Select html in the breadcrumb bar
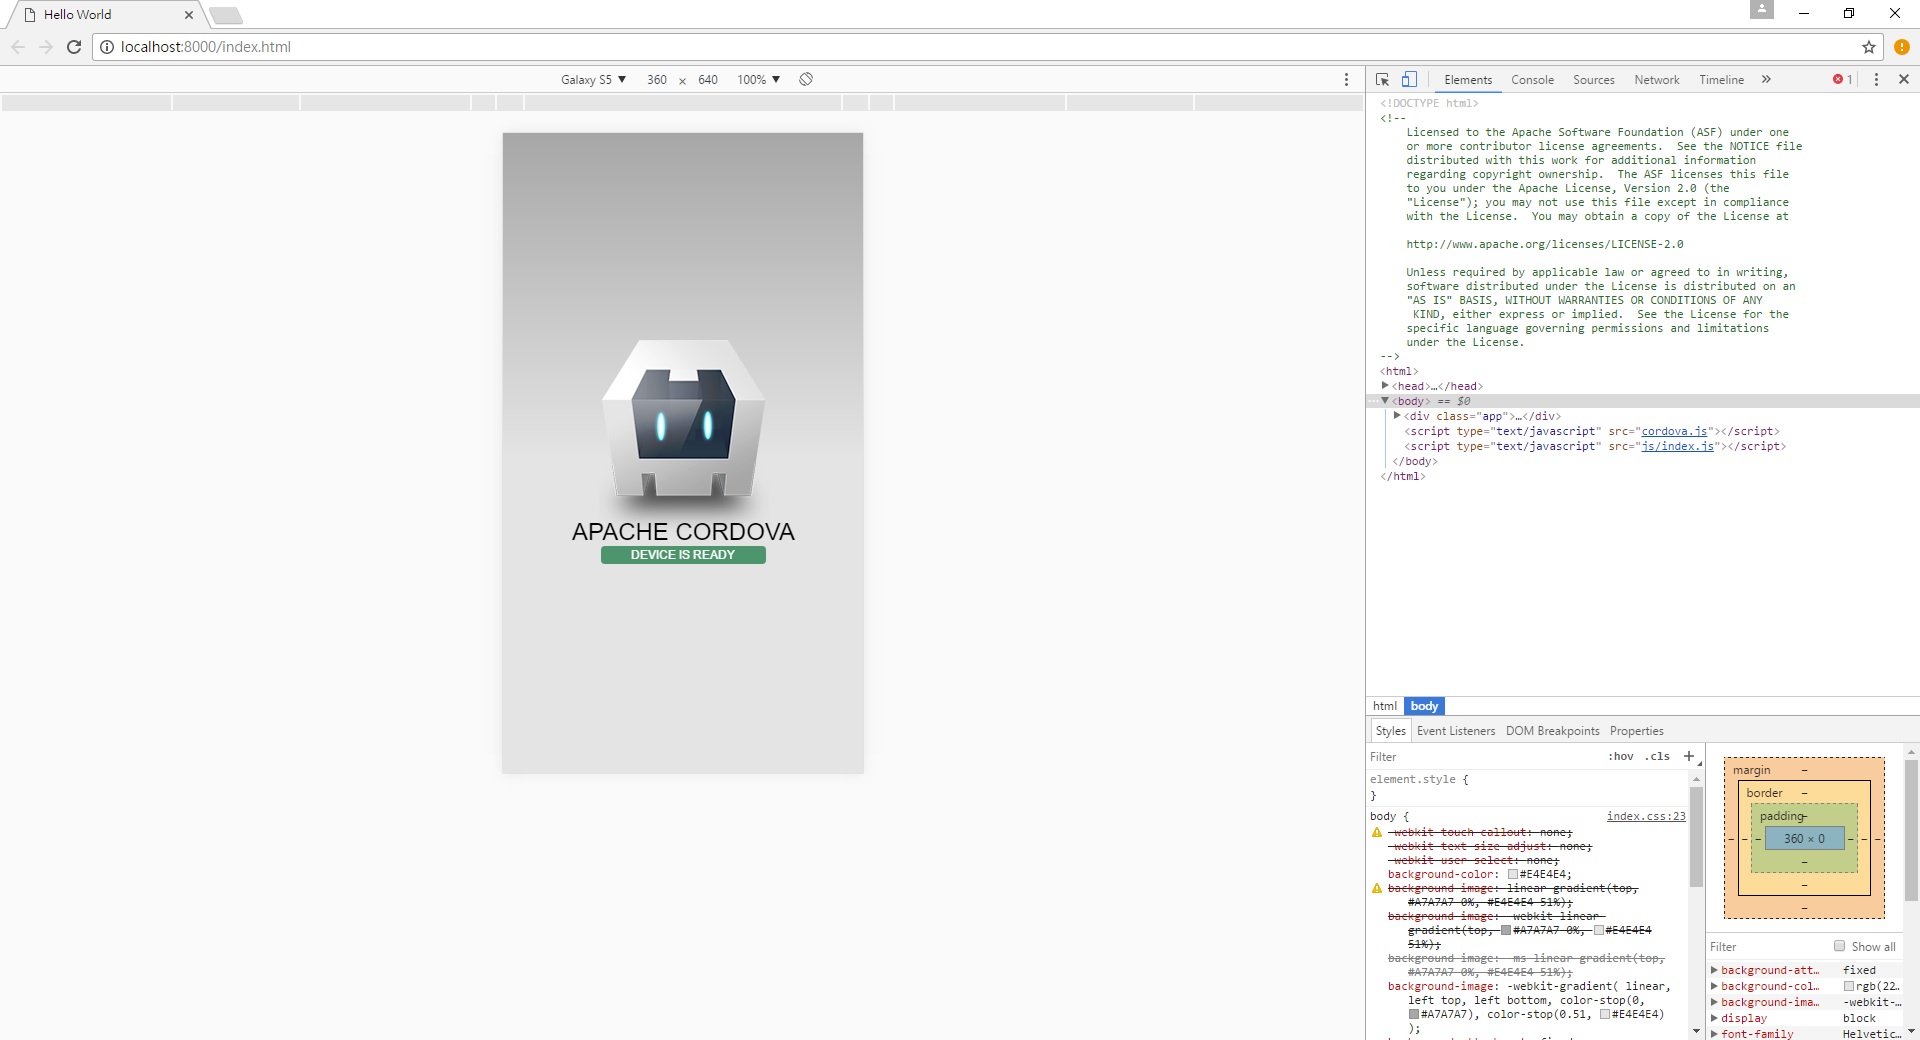Viewport: 1920px width, 1040px height. [x=1385, y=706]
